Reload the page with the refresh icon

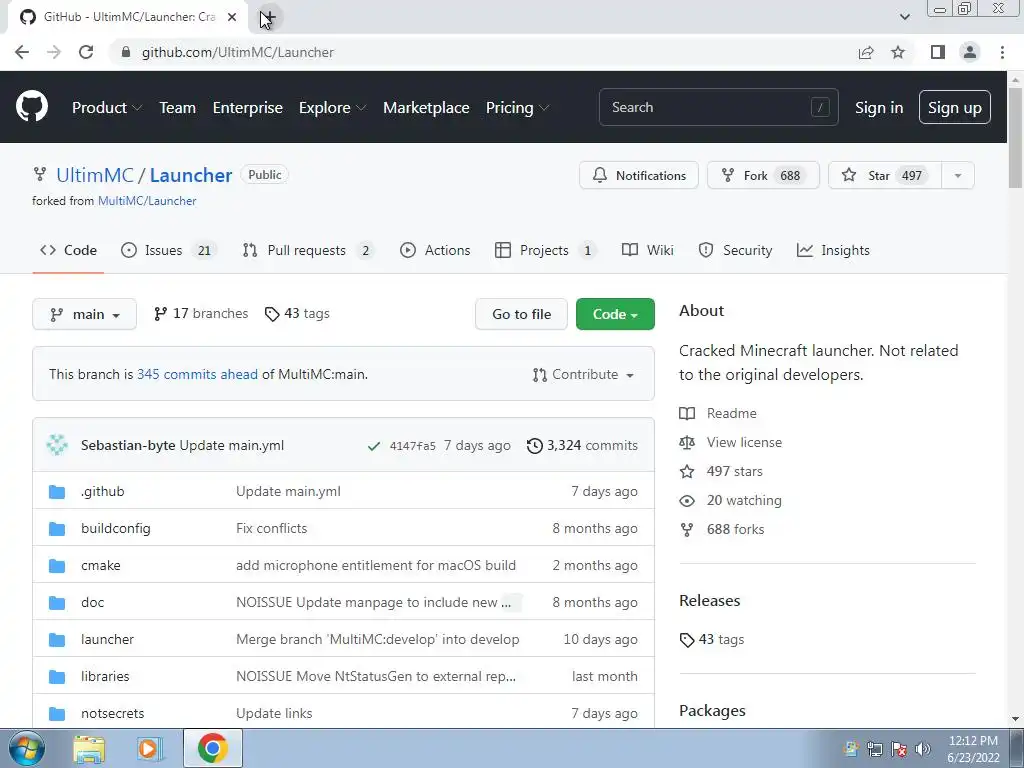(86, 52)
